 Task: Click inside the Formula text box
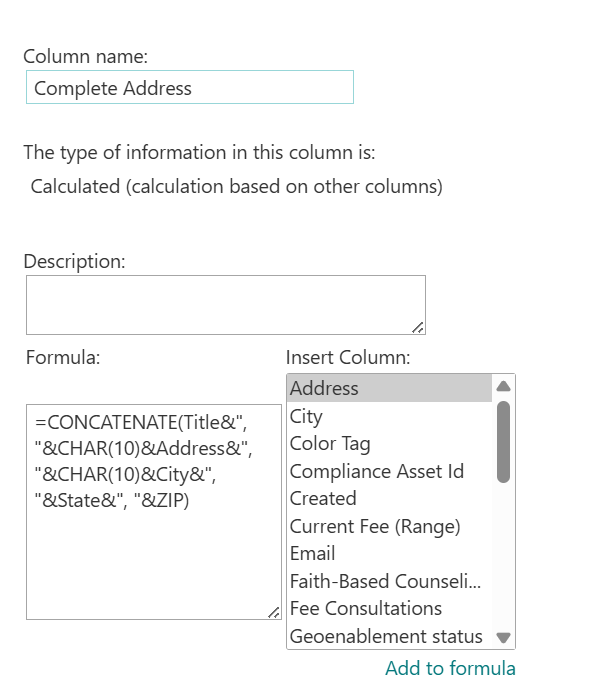pos(154,512)
